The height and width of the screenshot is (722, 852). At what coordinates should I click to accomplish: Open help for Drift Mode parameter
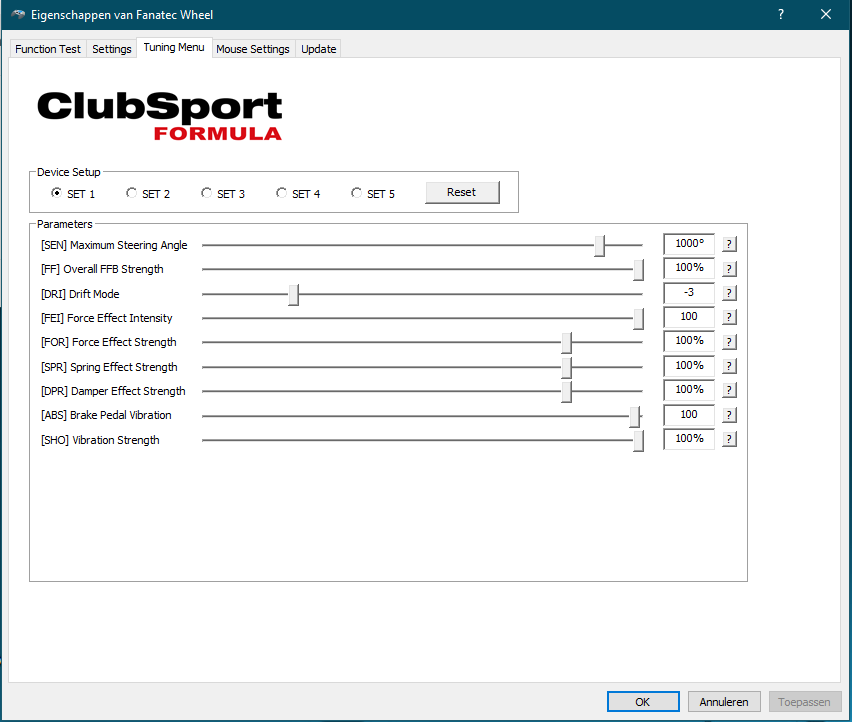(729, 293)
